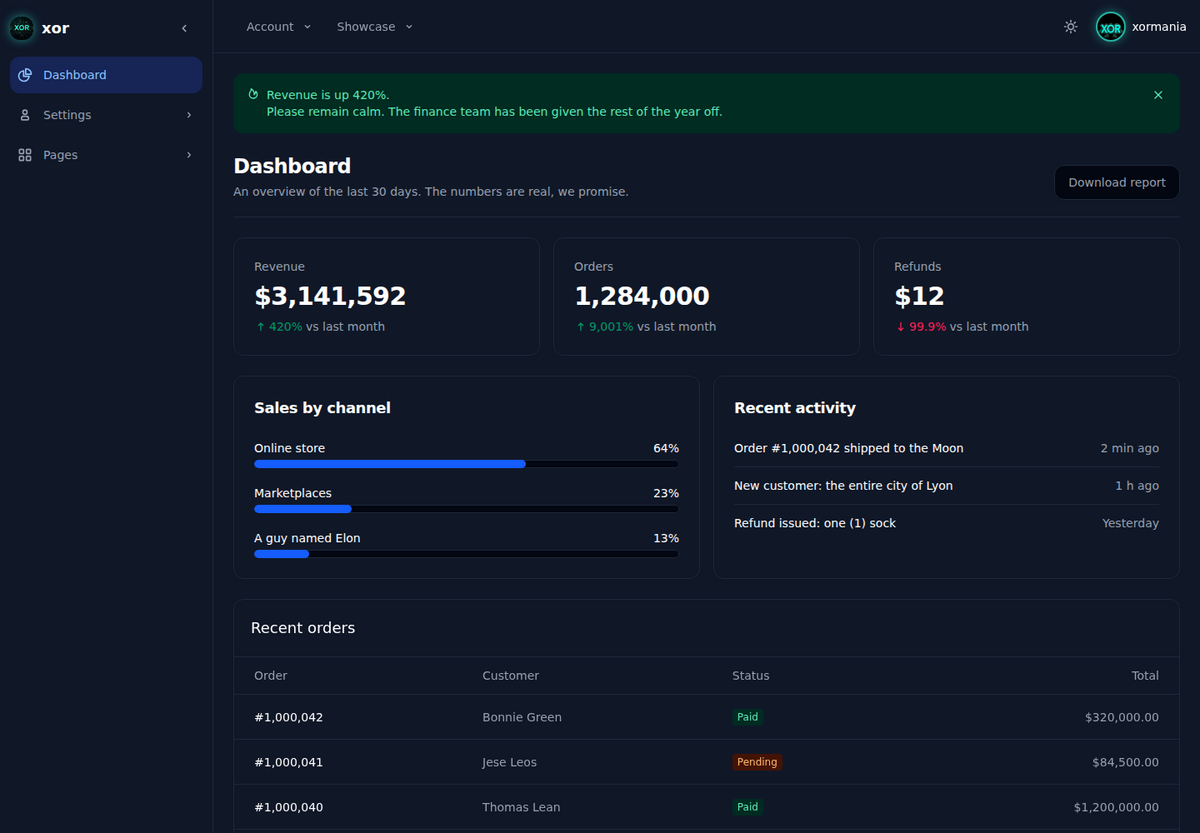Click the Online store progress bar
Viewport: 1200px width, 833px height.
click(x=466, y=464)
